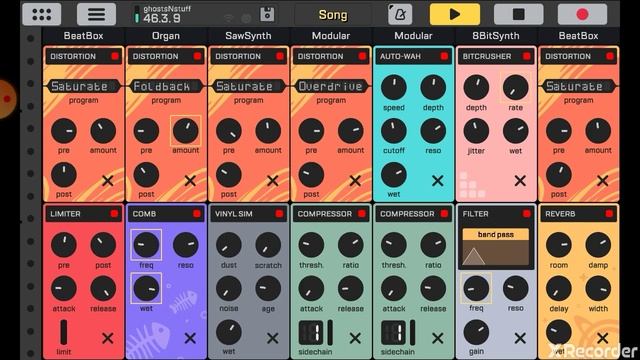This screenshot has width=640, height=360.
Task: Click the AUTO-WAH effect title
Action: [400, 56]
